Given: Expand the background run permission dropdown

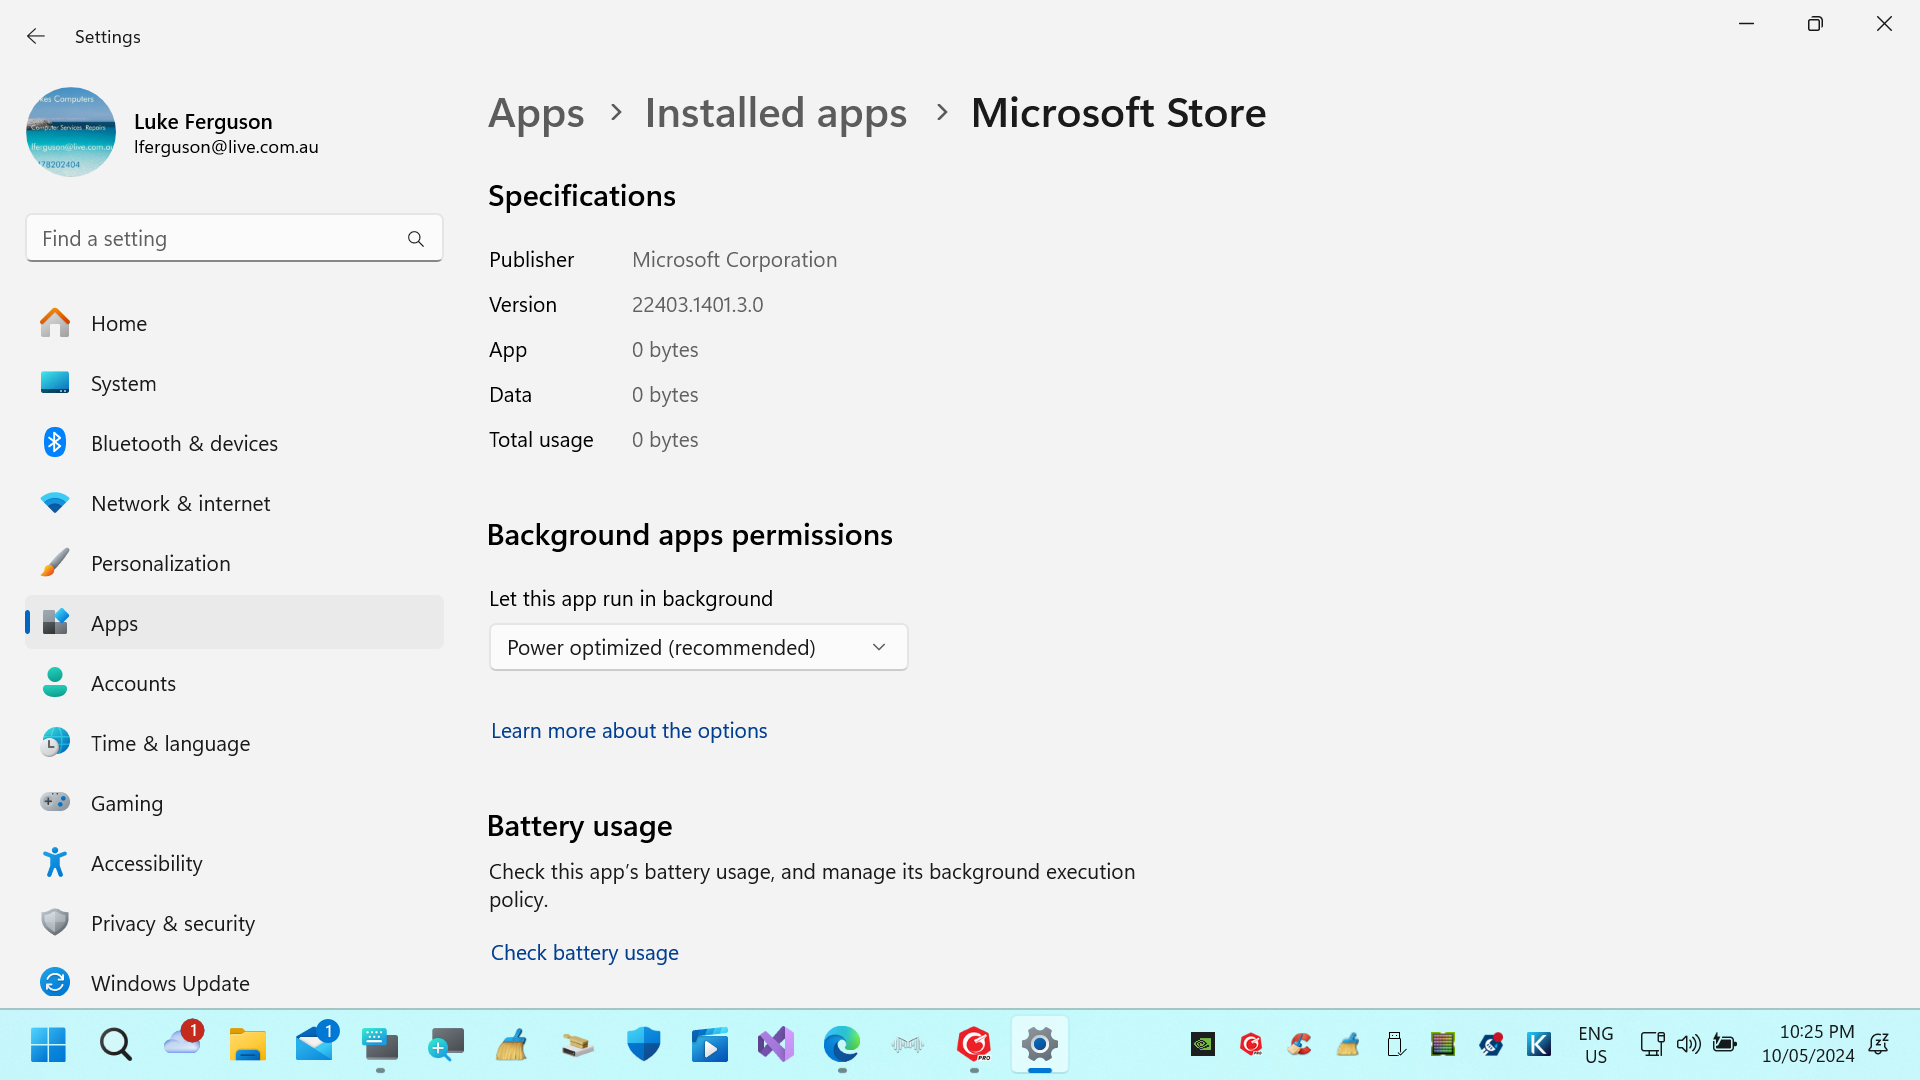Looking at the screenshot, I should click(x=698, y=647).
